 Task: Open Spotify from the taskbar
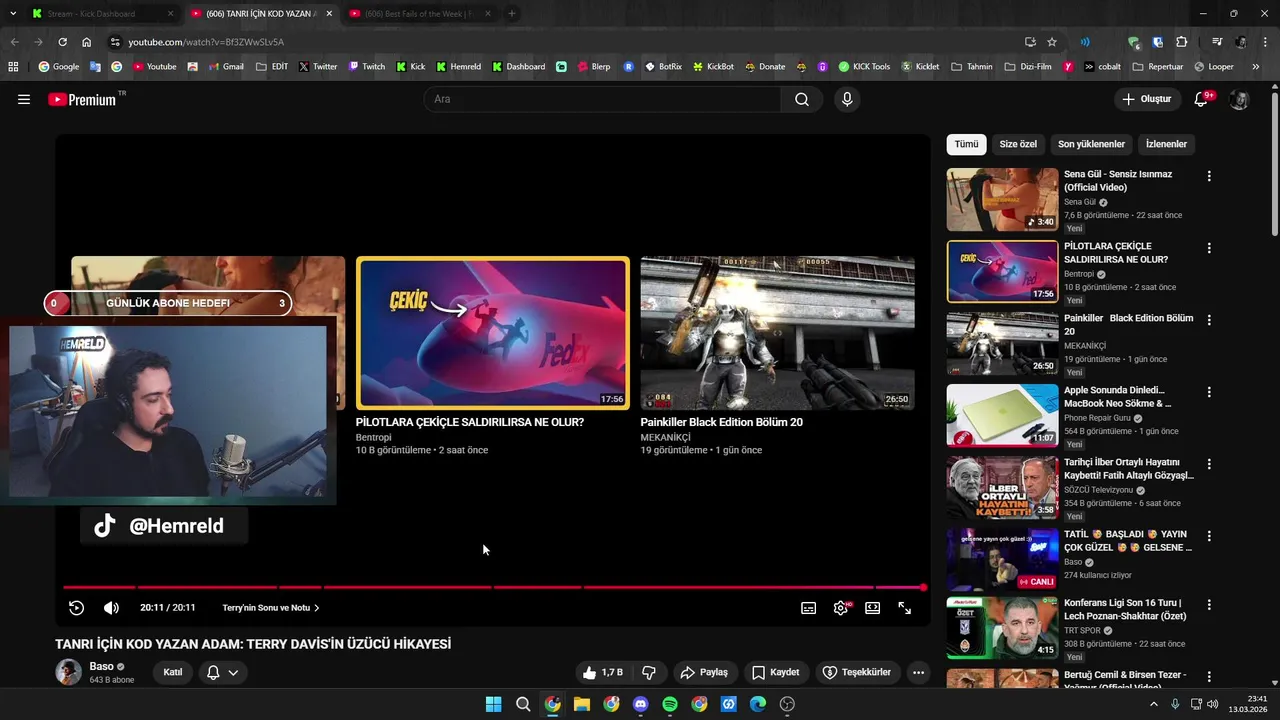670,704
